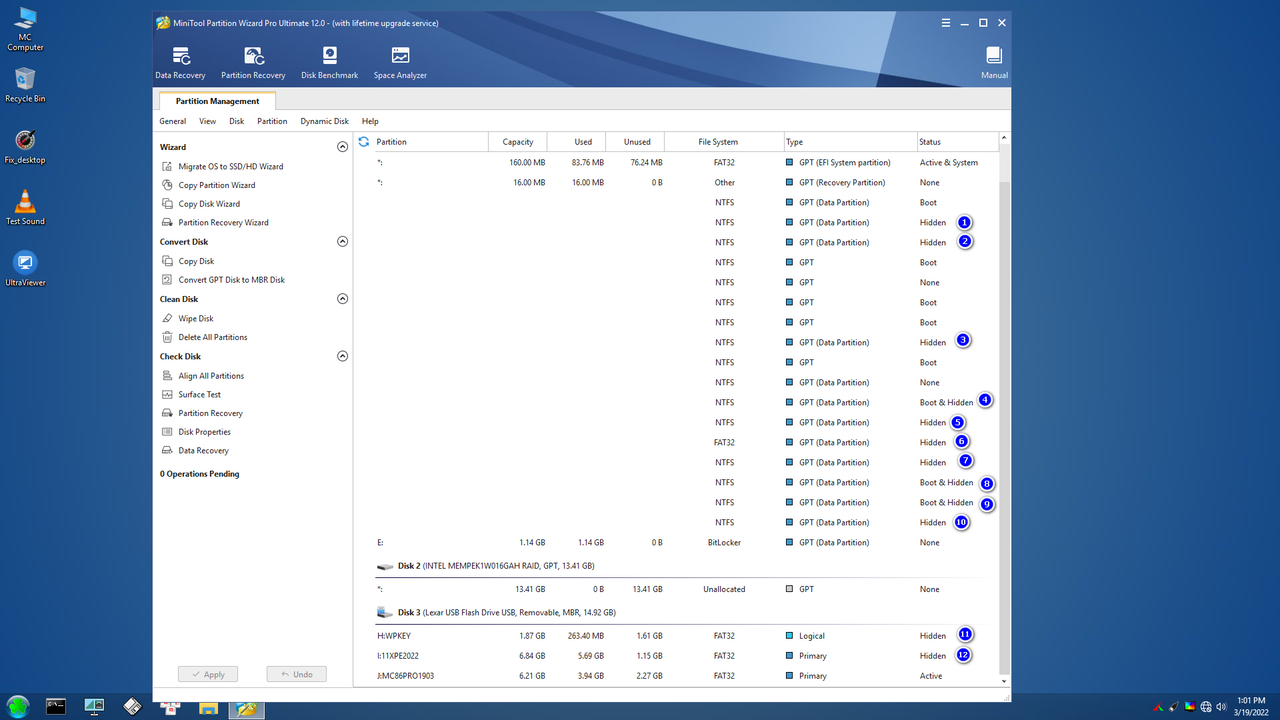Open Copy Disk Wizard

(x=201, y=204)
